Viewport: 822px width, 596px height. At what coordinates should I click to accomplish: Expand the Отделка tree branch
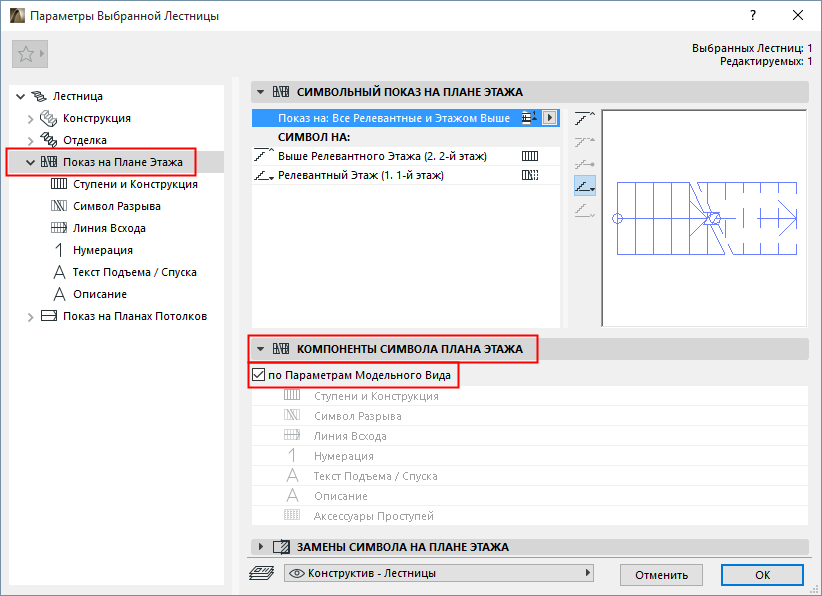pyautogui.click(x=30, y=141)
